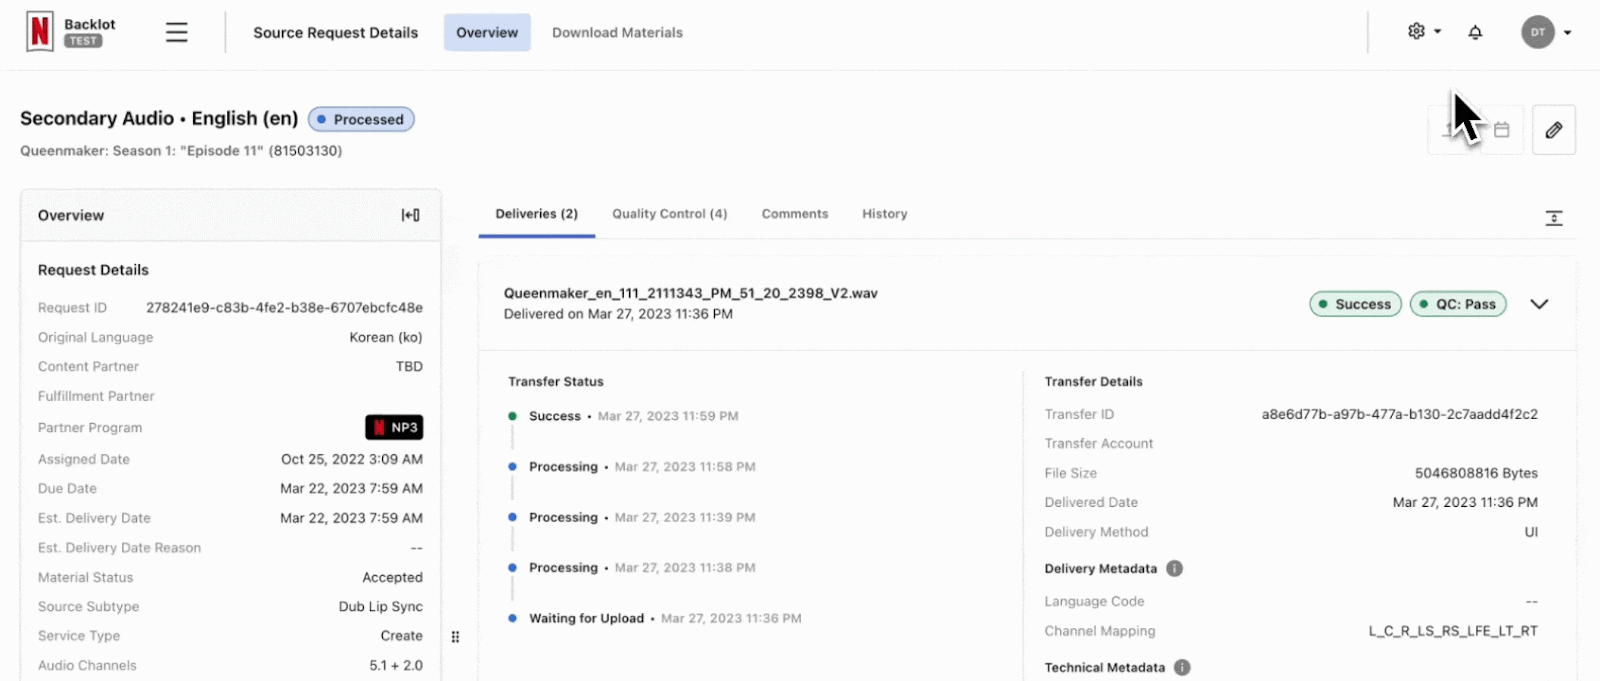1600x681 pixels.
Task: Click the pencil edit button
Action: 1554,130
